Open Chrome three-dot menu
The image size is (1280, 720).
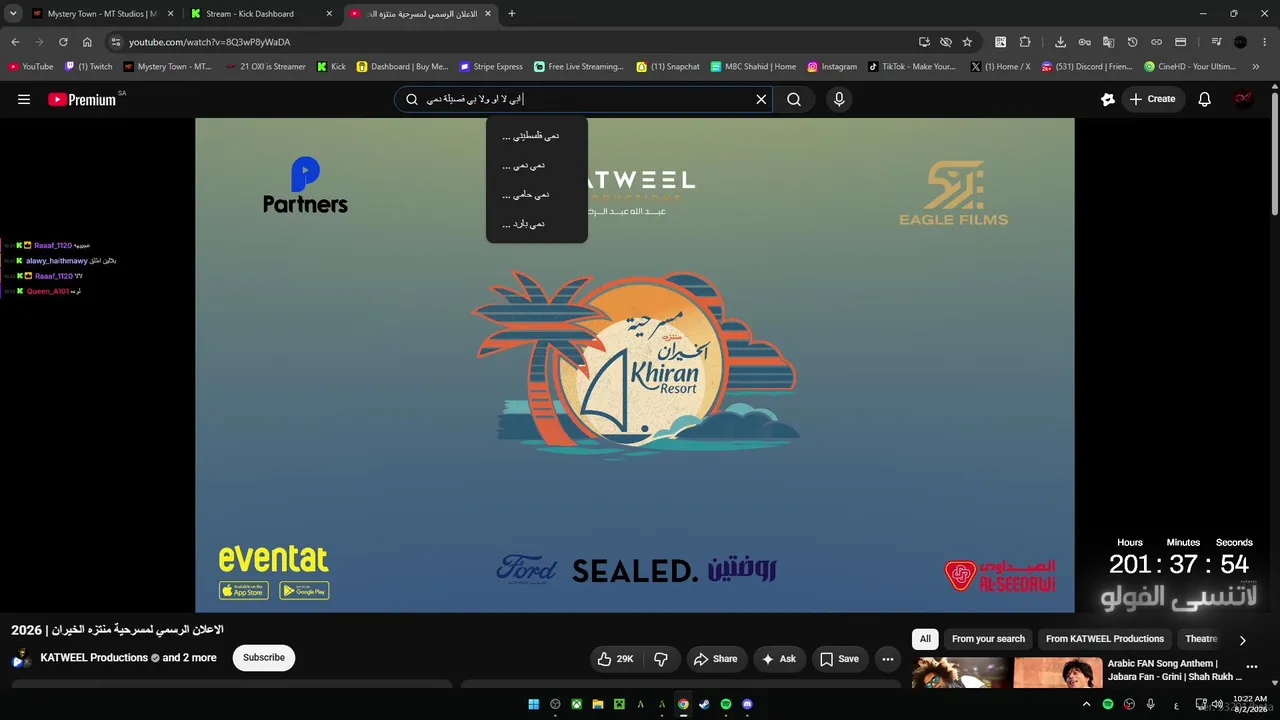(1265, 42)
